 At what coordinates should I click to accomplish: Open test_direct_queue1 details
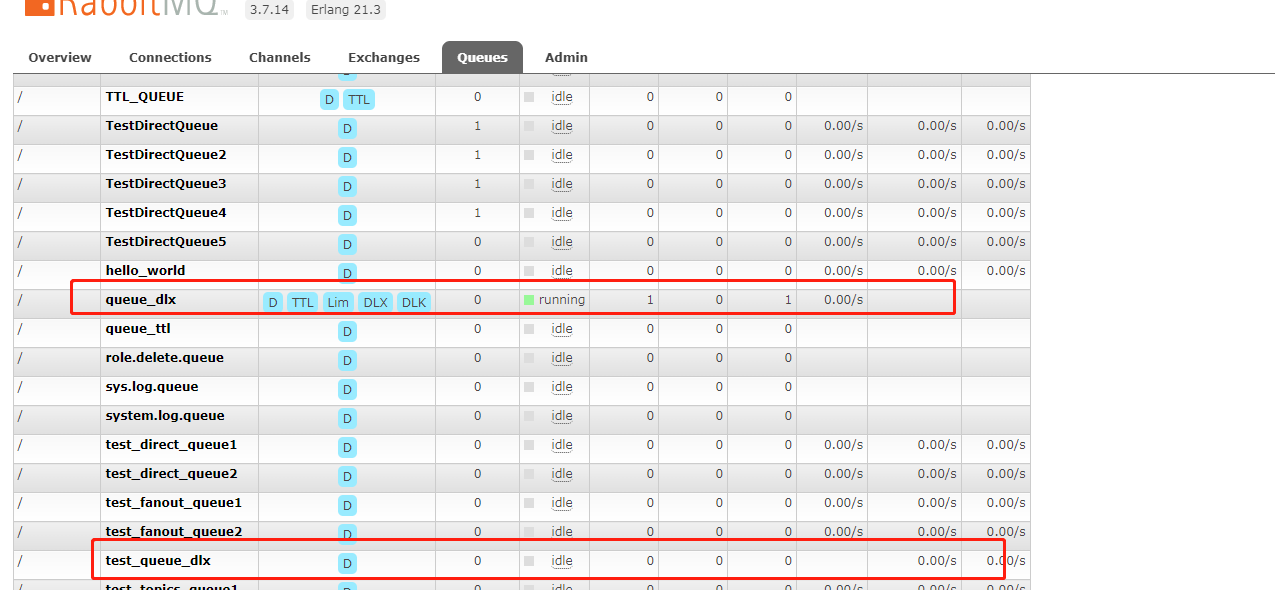172,445
